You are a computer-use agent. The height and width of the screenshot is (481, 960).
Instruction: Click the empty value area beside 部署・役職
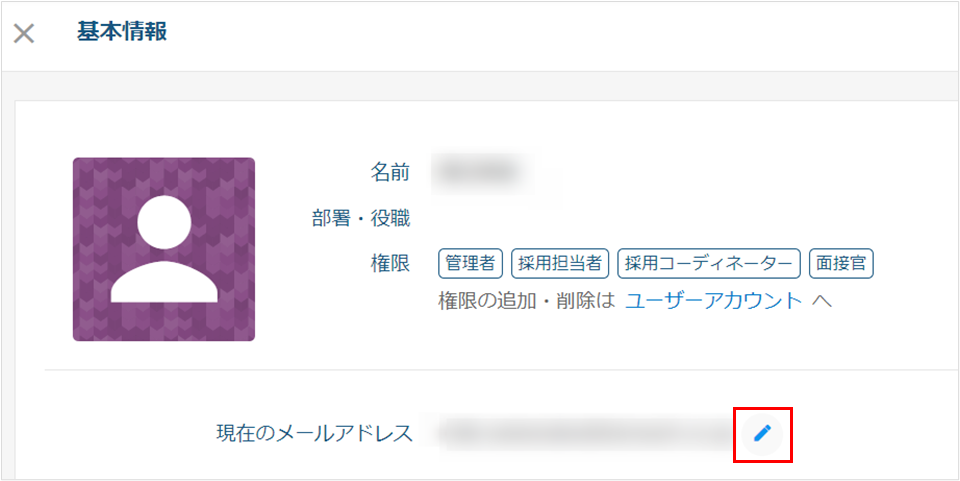click(551, 218)
